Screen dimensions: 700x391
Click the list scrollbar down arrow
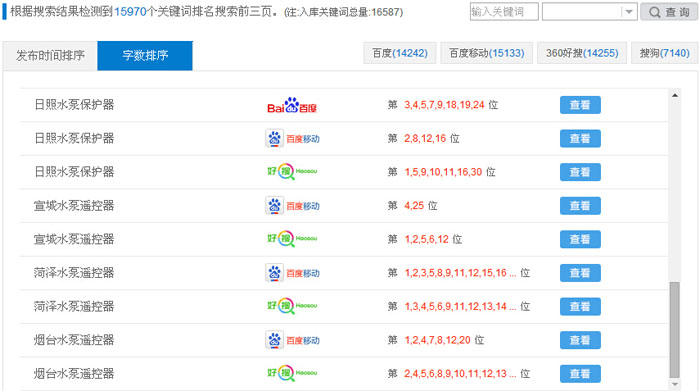[675, 384]
